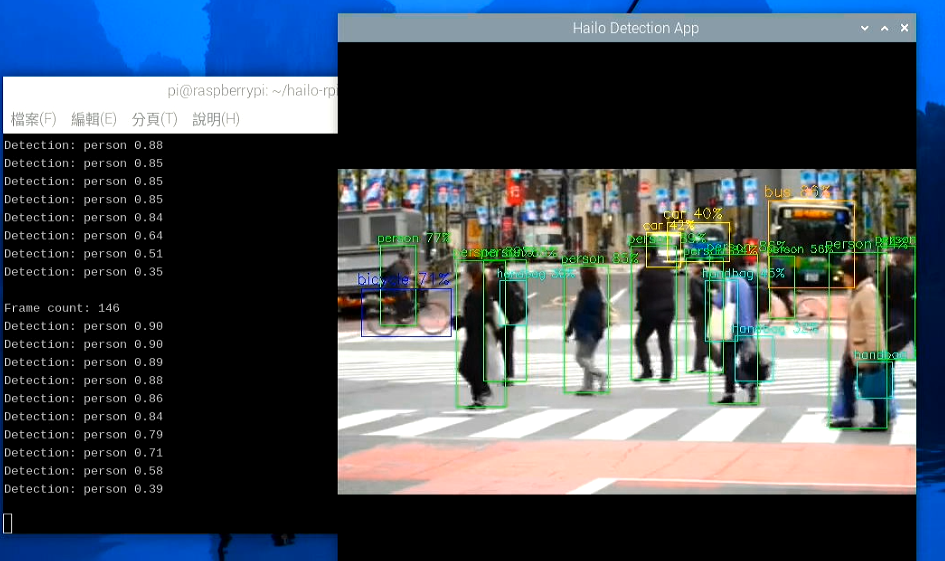Maximize the Hailo Detection App window
The height and width of the screenshot is (561, 945).
click(x=885, y=28)
